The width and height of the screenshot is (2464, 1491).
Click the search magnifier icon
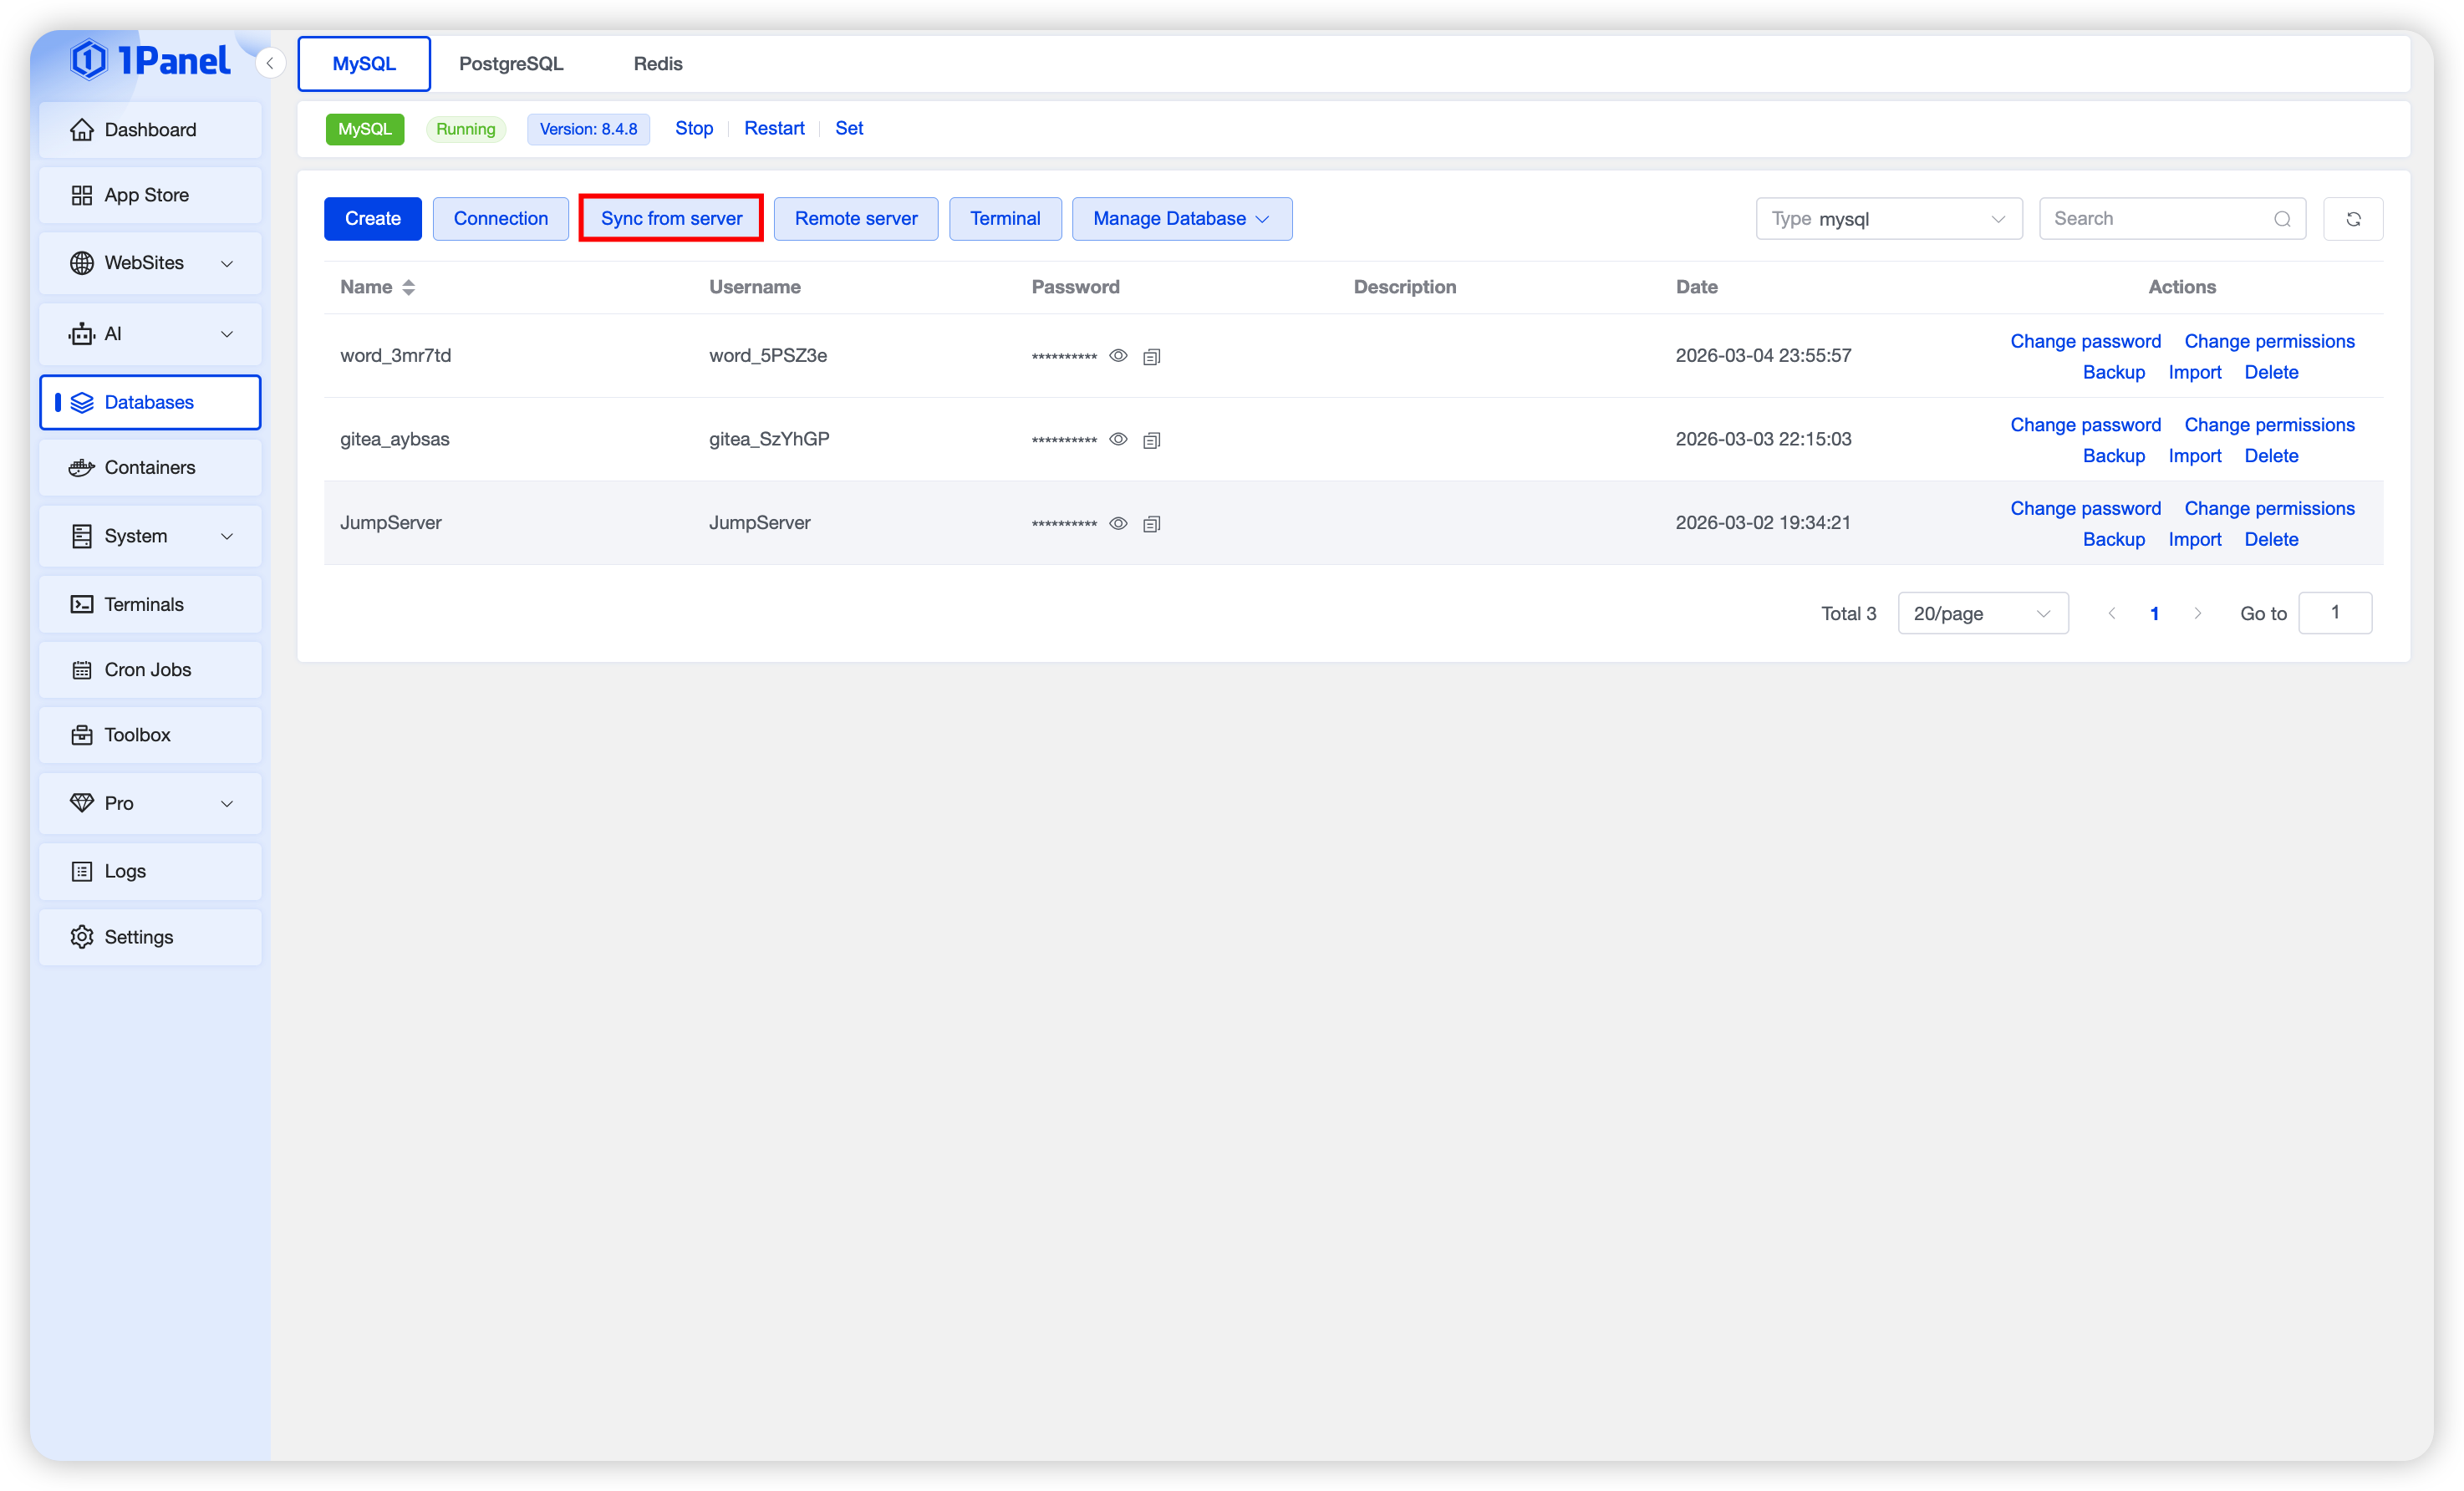(x=2281, y=219)
